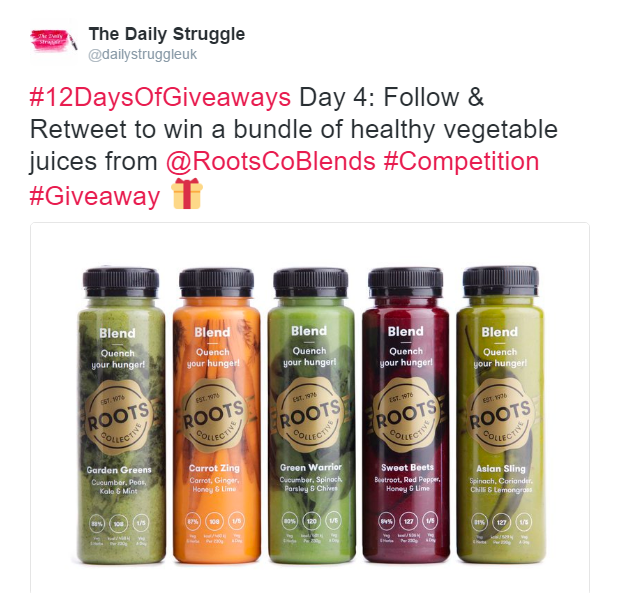Click the orange Carrot Zing bottle
The image size is (627, 593).
tap(216, 415)
